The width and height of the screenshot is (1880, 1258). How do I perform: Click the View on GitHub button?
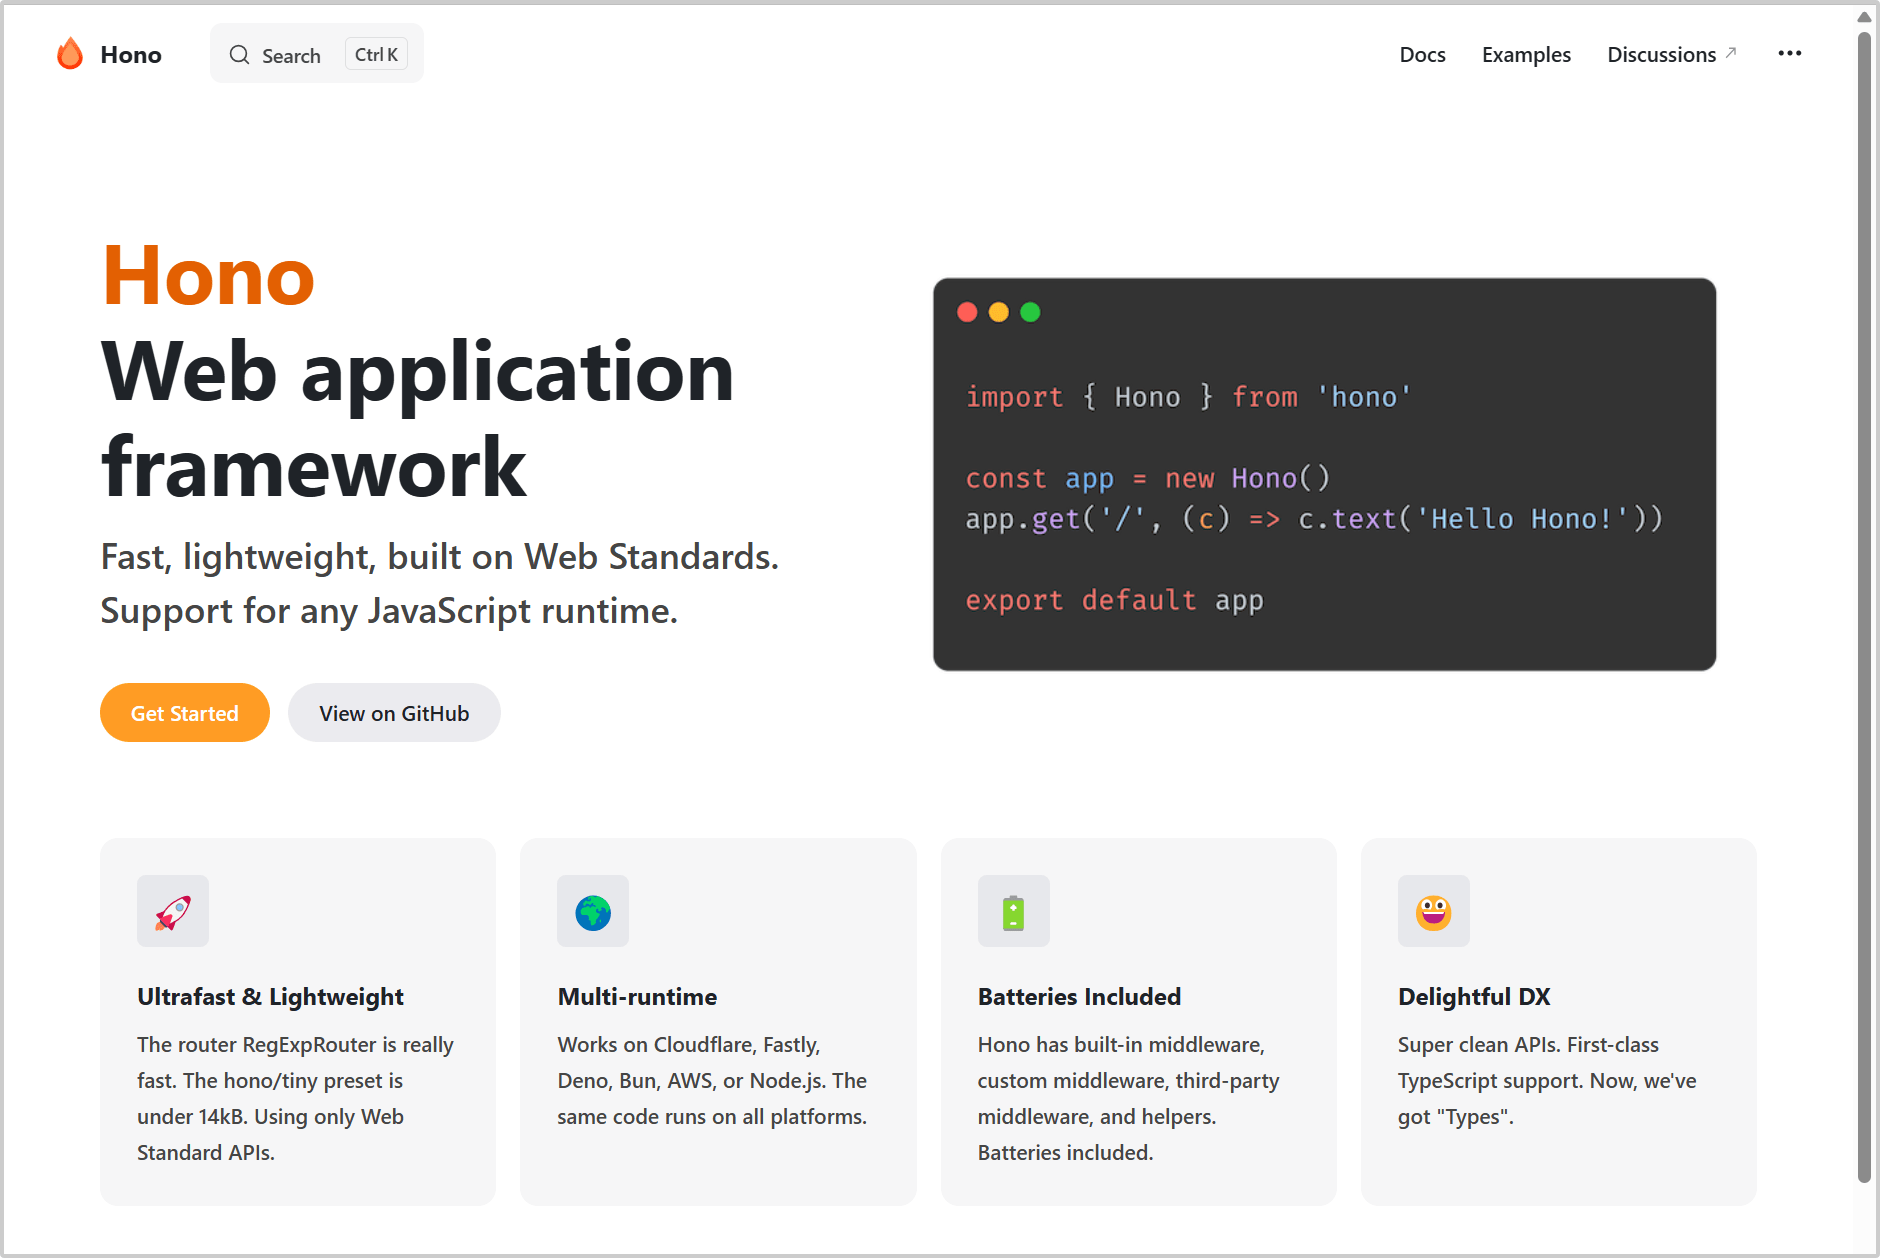[394, 713]
